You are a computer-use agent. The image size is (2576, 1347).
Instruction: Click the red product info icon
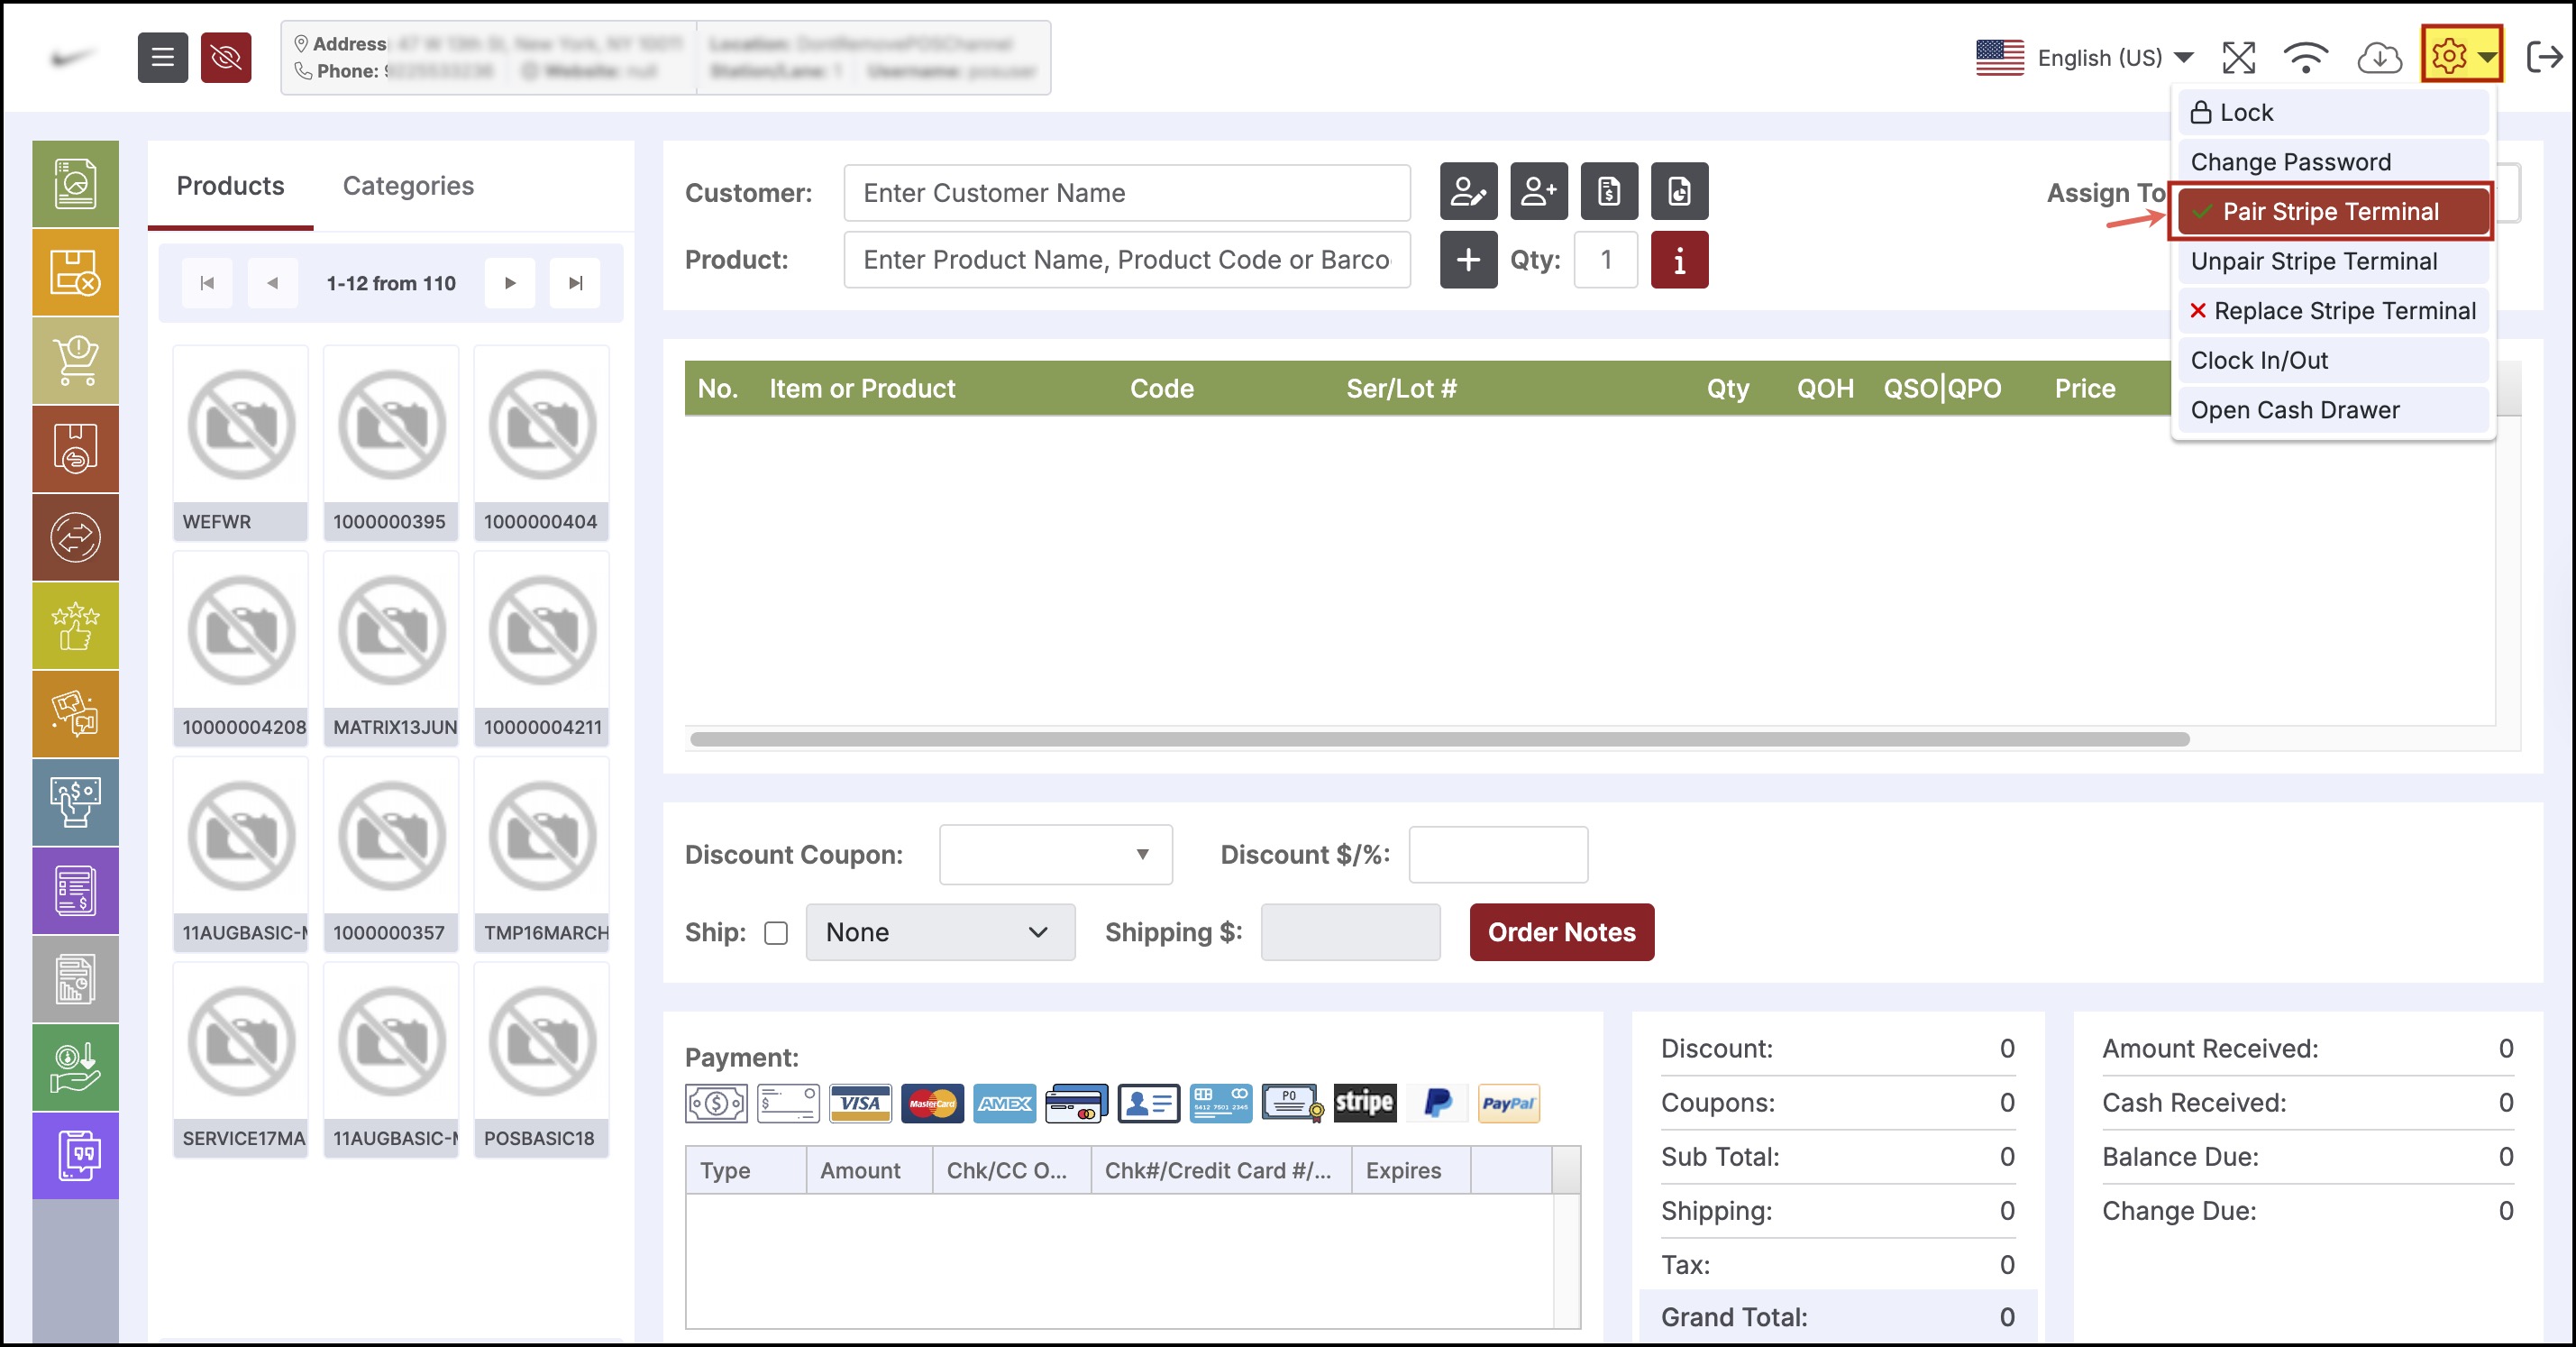(x=1678, y=260)
